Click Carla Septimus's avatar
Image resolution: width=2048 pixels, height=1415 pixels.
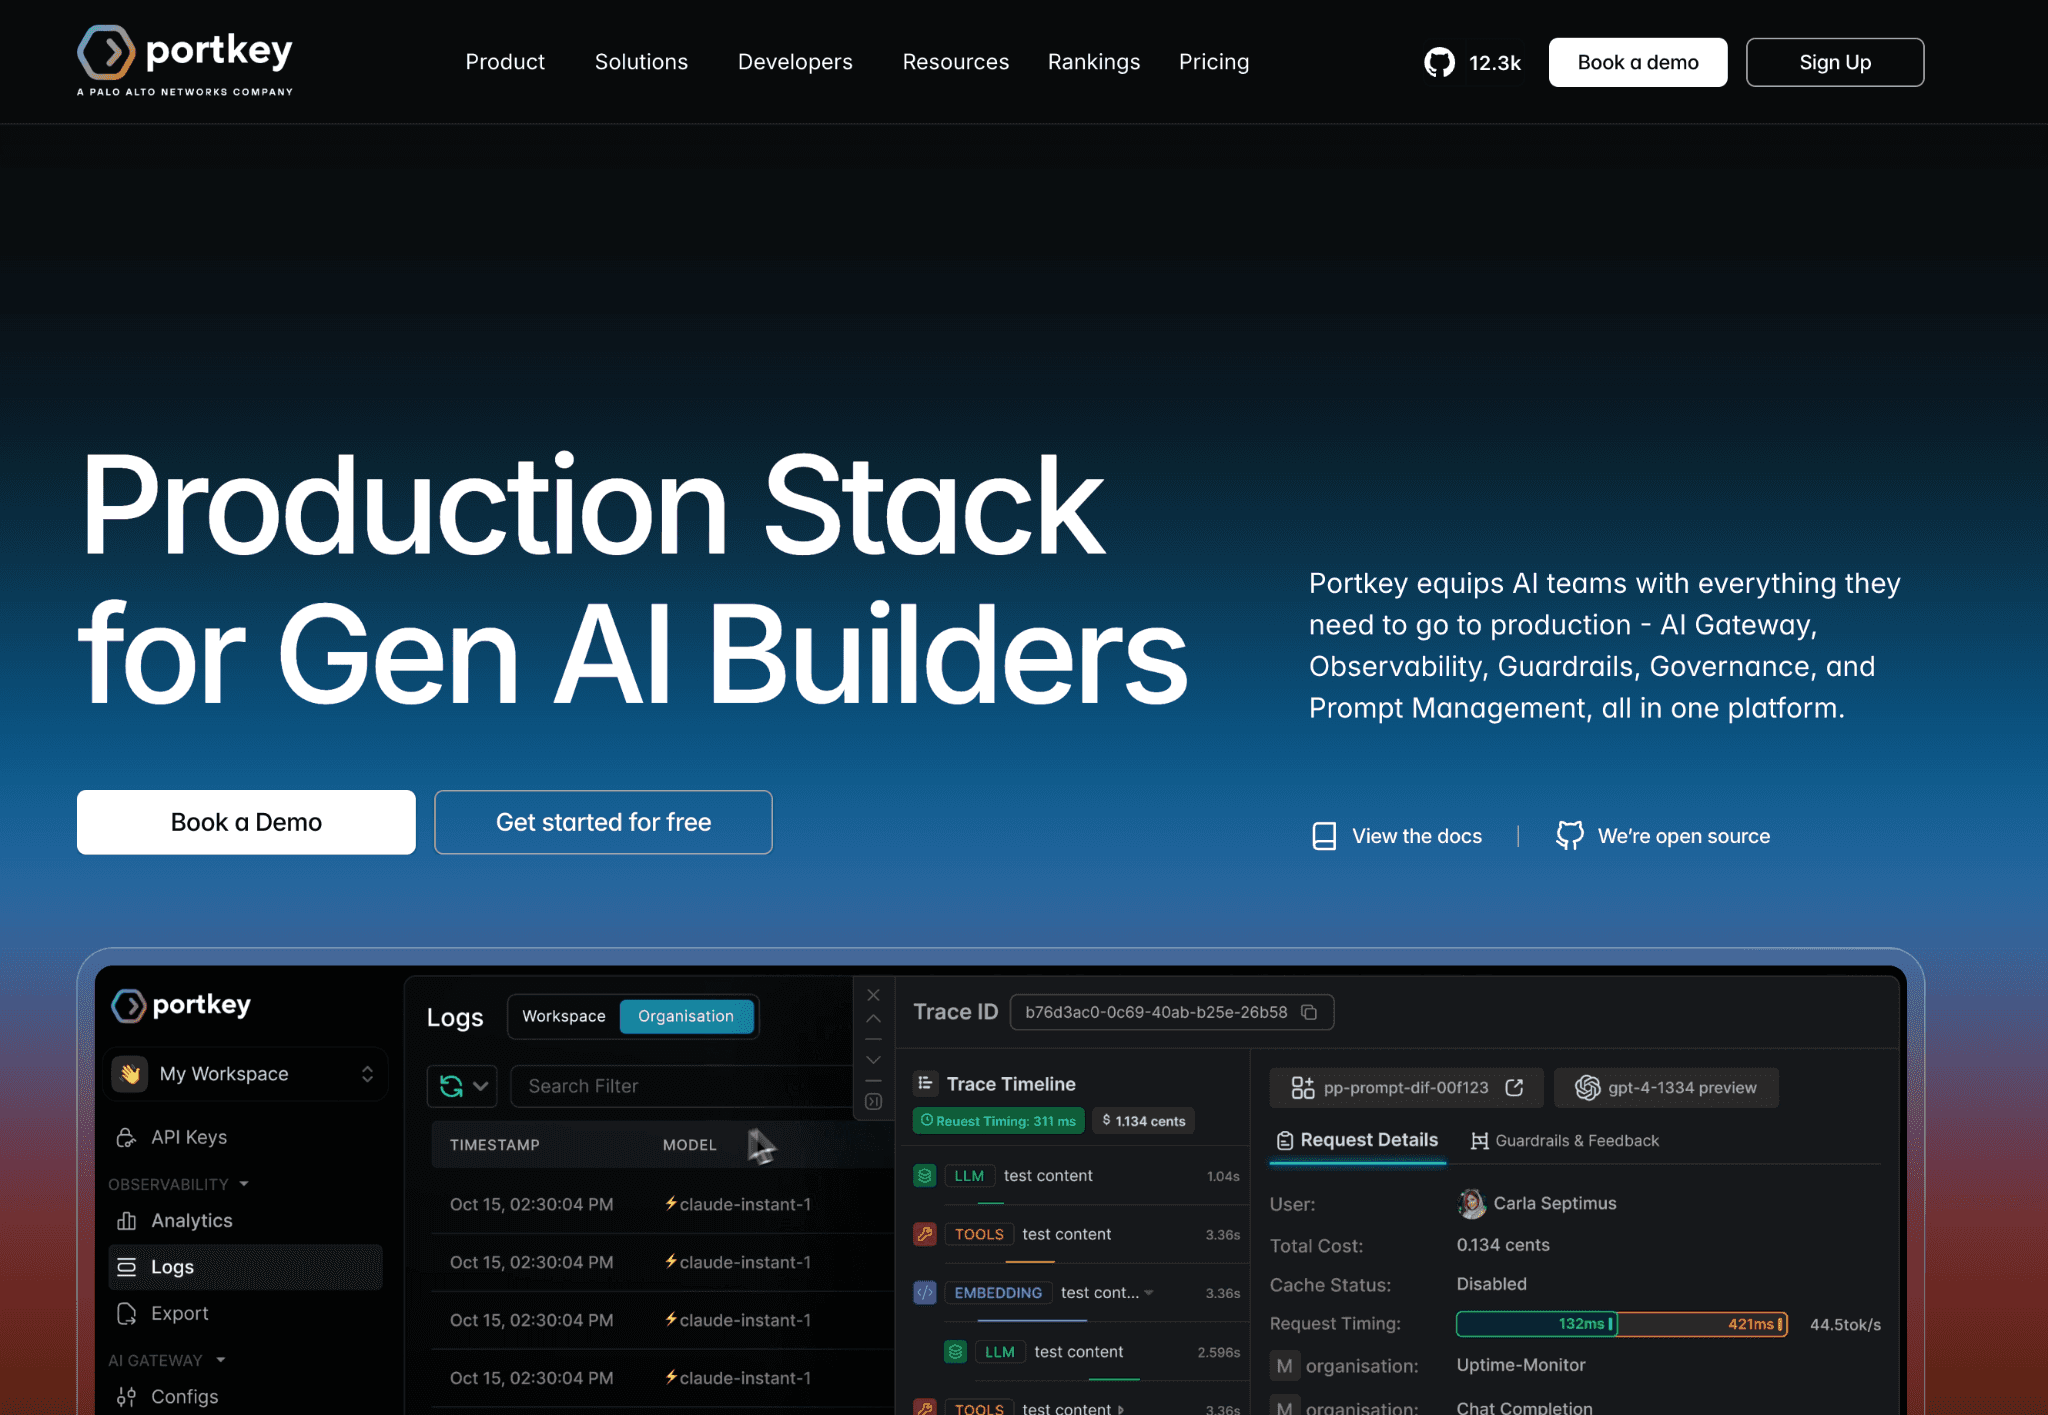point(1472,1203)
